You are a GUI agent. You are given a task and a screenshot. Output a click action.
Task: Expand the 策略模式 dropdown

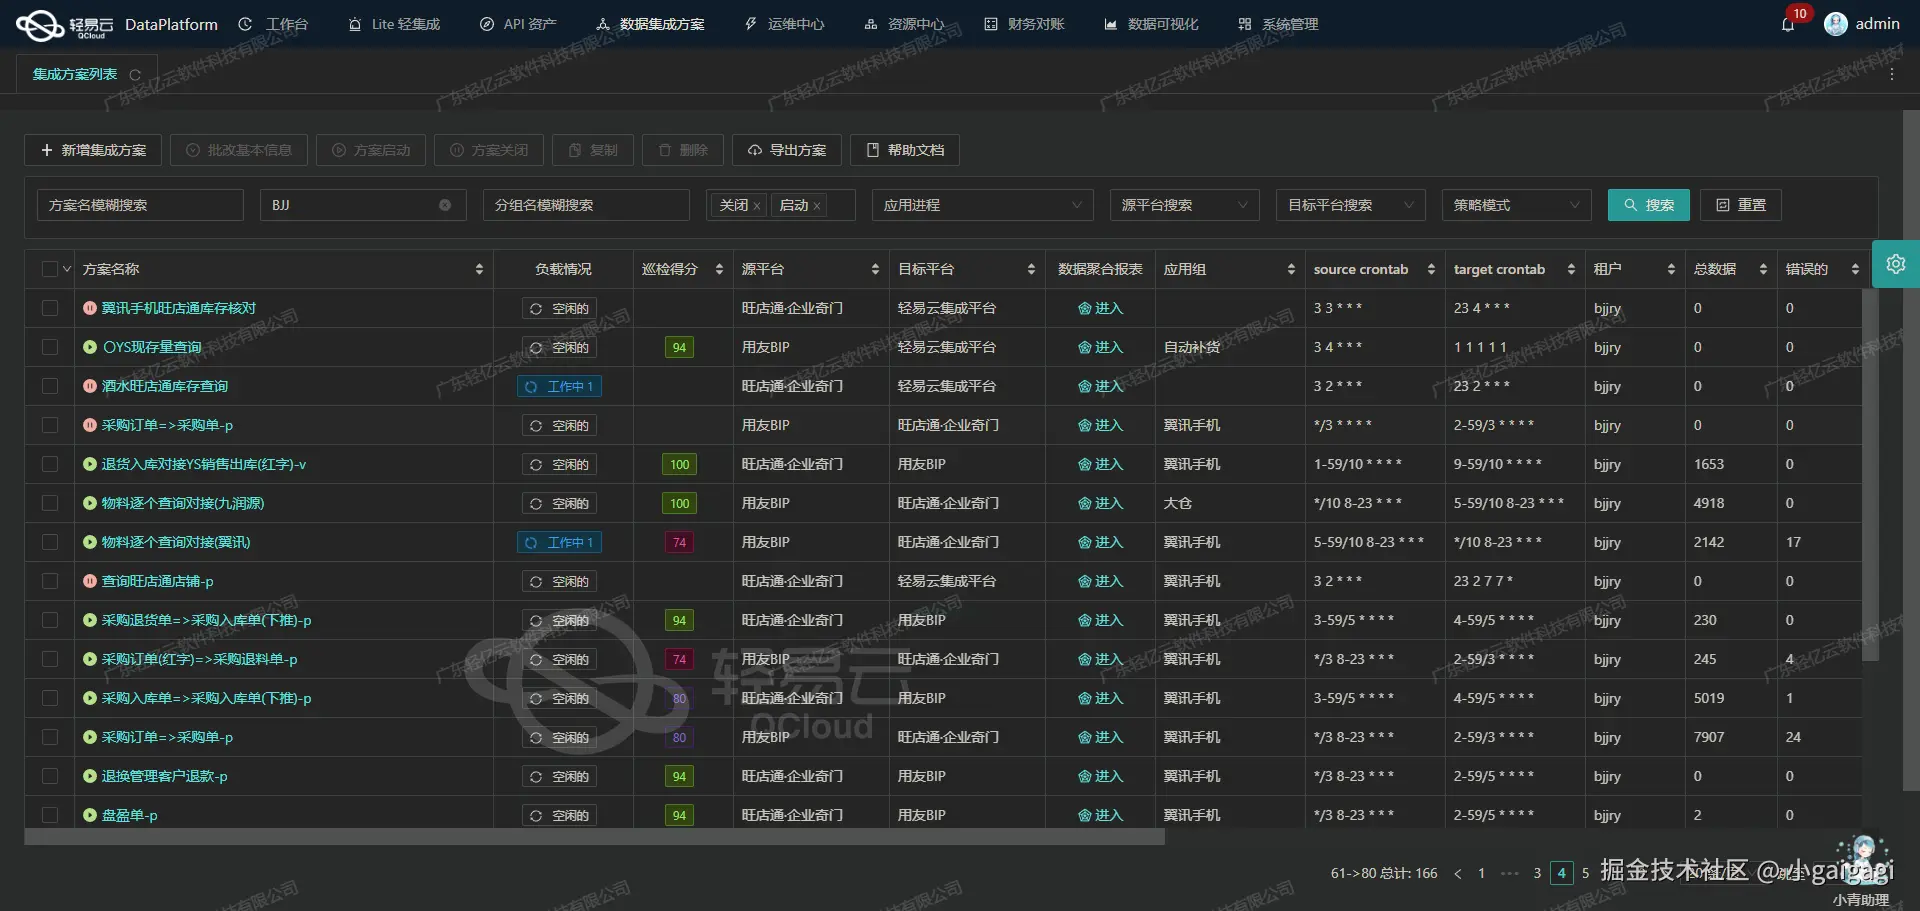point(1515,205)
